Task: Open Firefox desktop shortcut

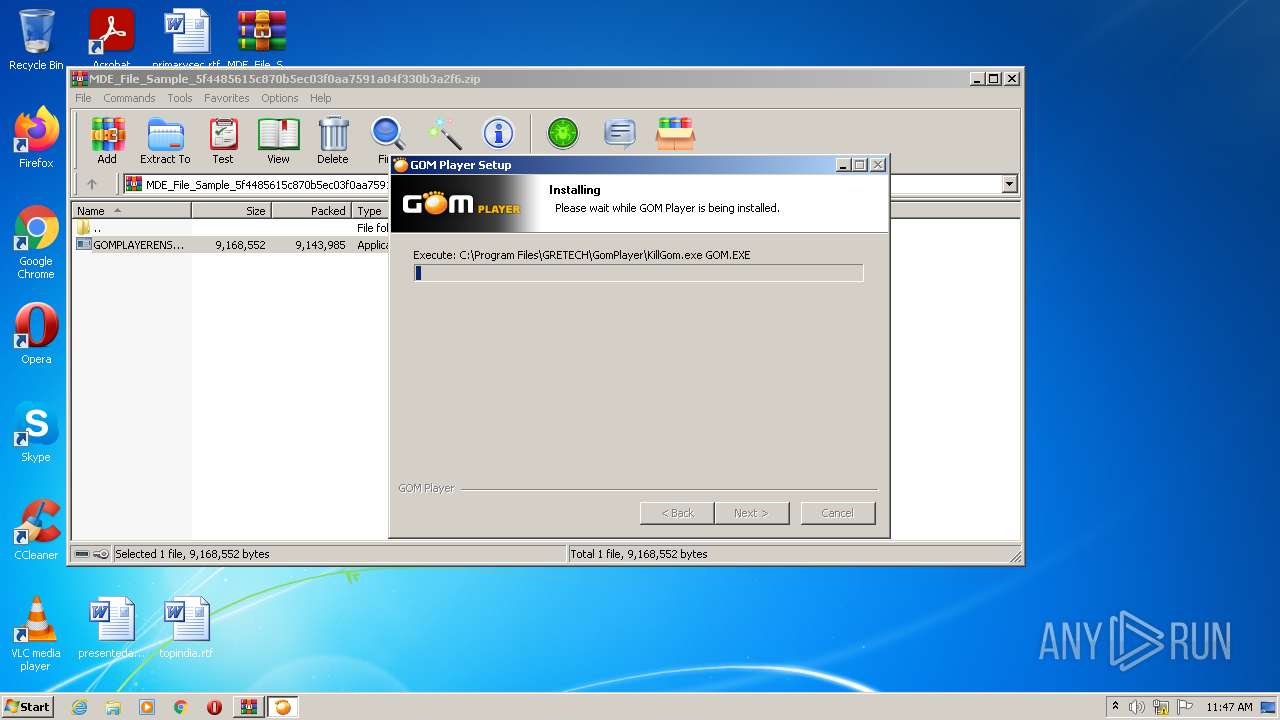Action: [x=36, y=138]
